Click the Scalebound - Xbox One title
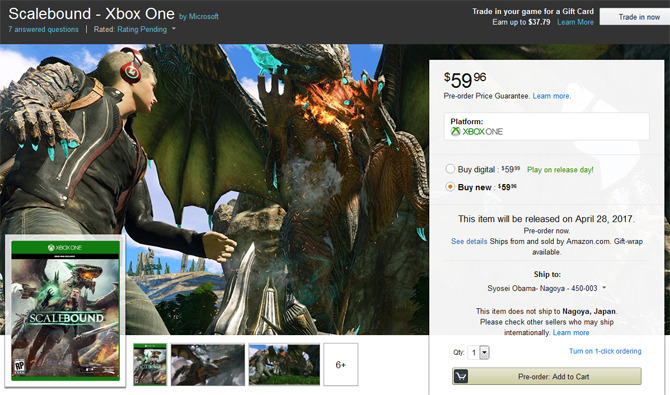Viewport: 670px width, 395px height. pyautogui.click(x=91, y=14)
